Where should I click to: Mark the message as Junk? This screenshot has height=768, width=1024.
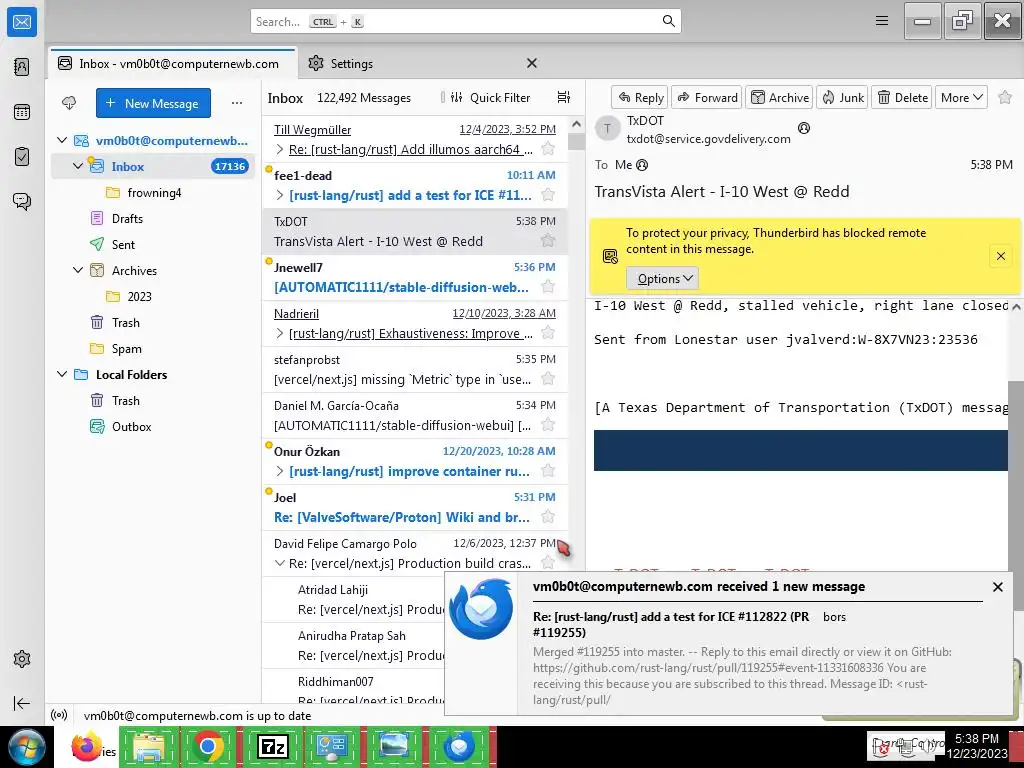(x=842, y=97)
